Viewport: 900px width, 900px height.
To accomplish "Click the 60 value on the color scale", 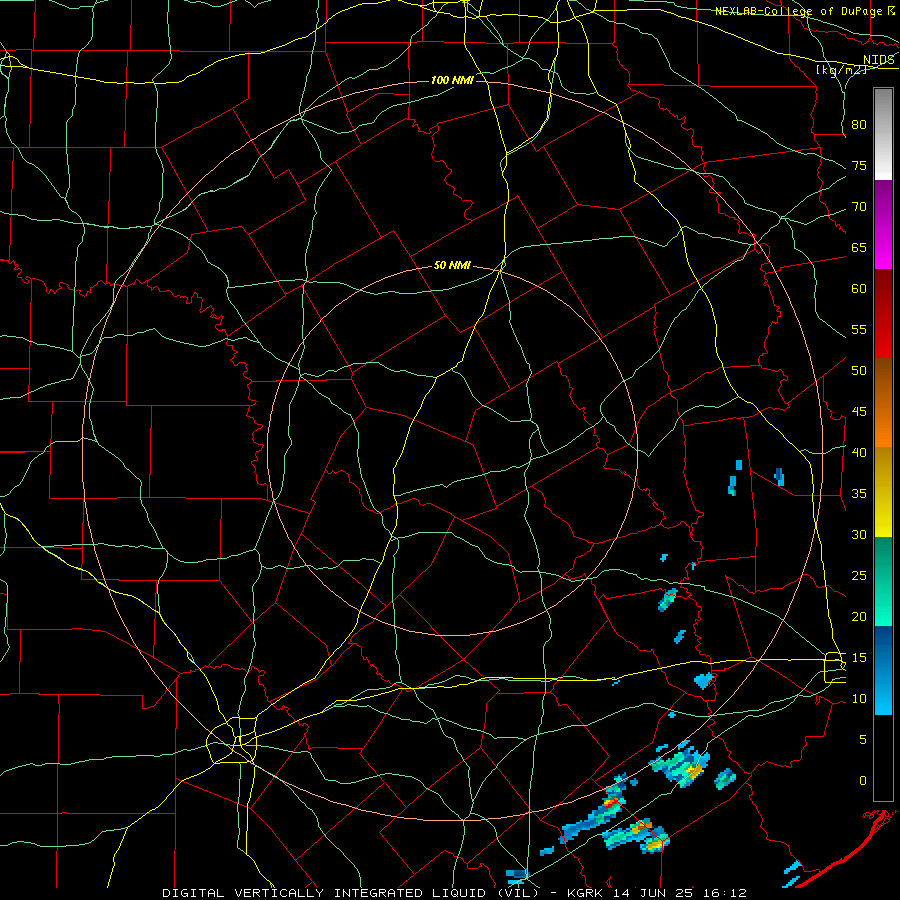I will [859, 289].
